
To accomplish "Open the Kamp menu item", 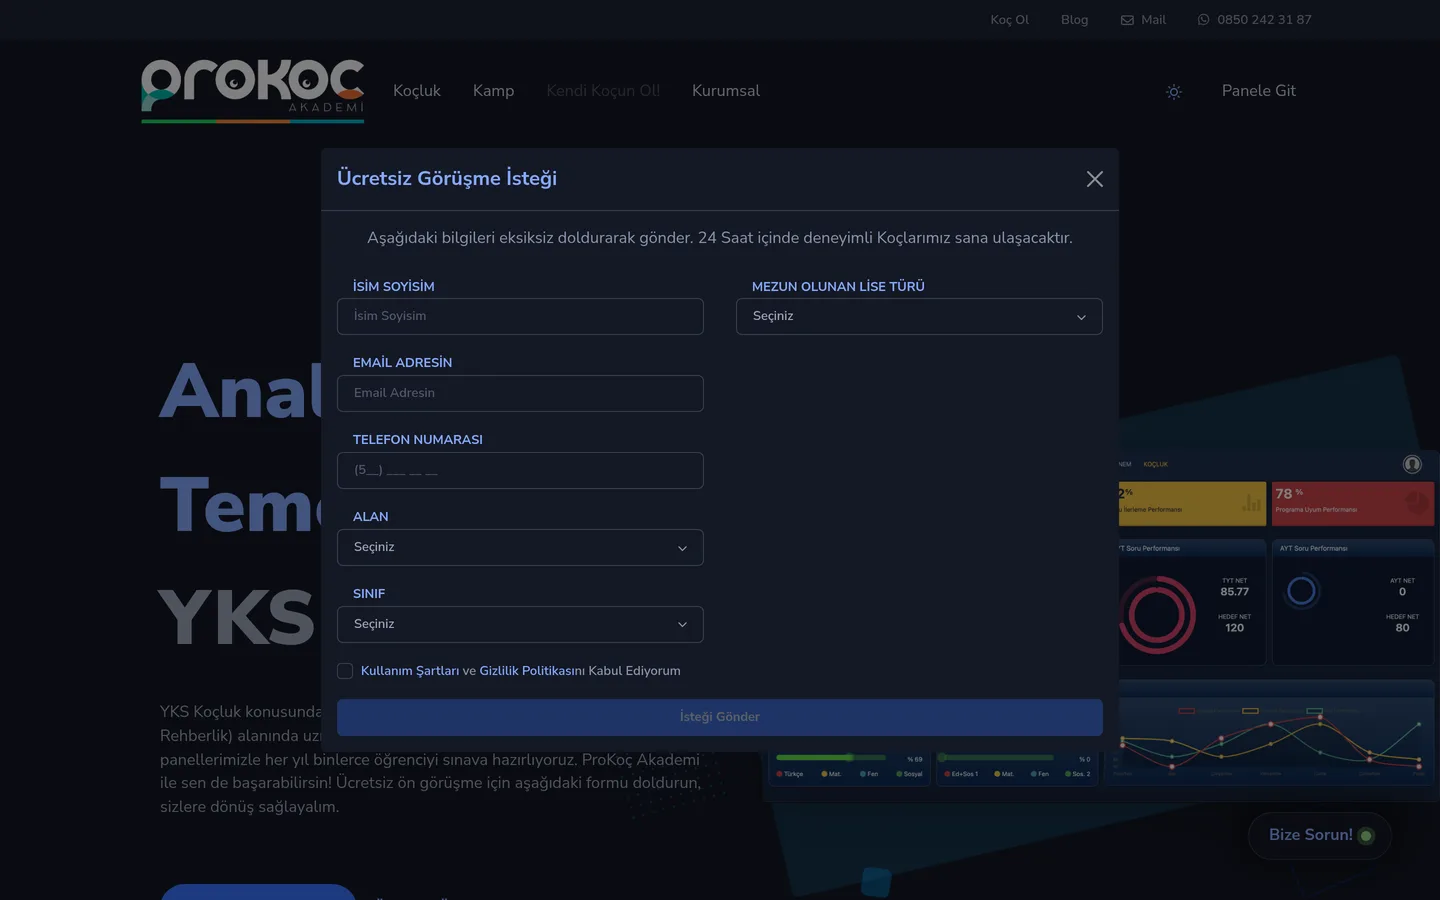I will point(493,91).
